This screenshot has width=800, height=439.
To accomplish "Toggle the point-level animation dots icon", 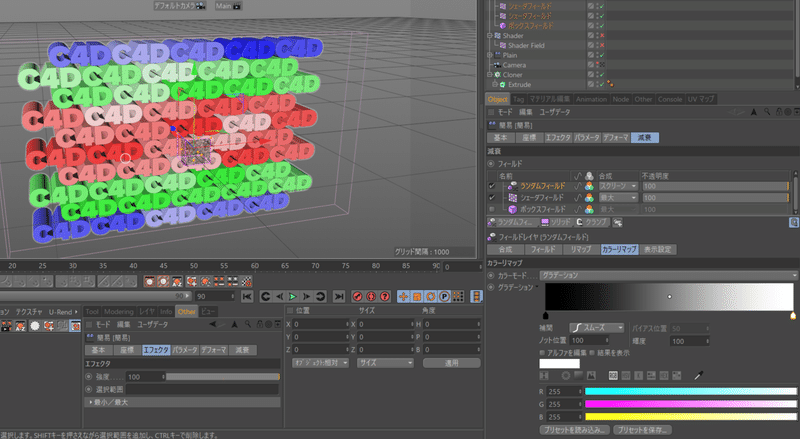I will tap(458, 296).
